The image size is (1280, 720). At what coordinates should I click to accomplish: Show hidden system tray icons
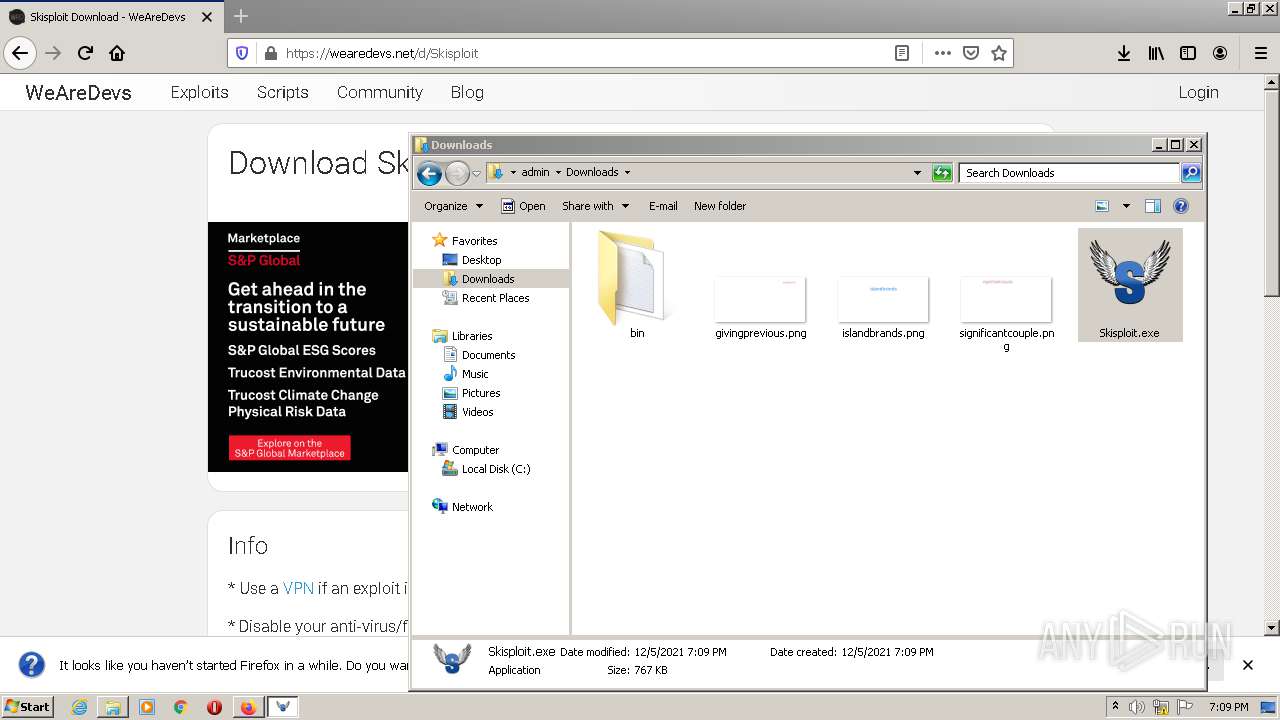[1115, 707]
